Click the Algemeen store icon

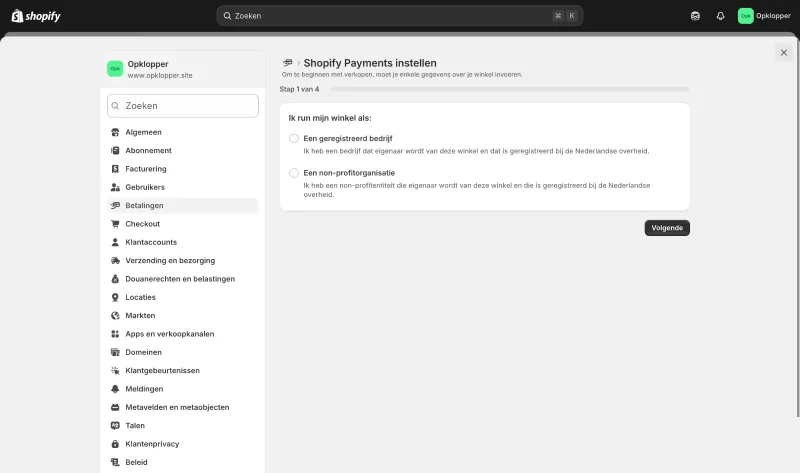click(115, 132)
